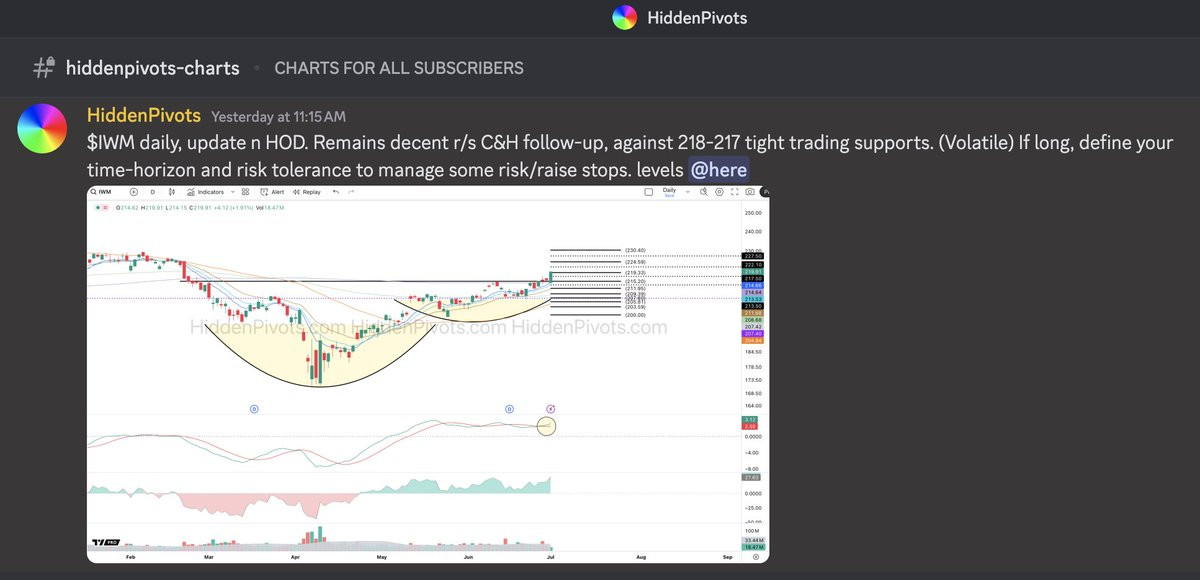Click the @here mention
1200x580 pixels.
pyautogui.click(x=719, y=170)
